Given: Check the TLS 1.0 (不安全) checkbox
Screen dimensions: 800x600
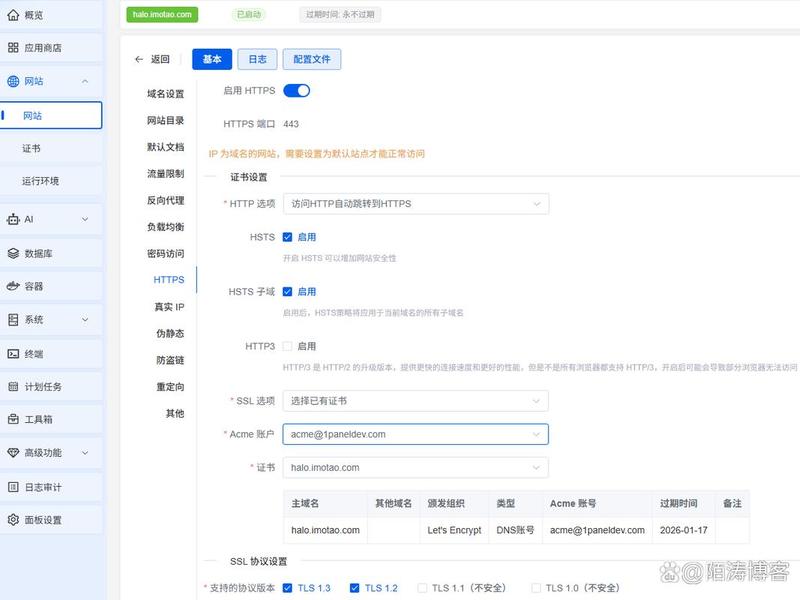Looking at the screenshot, I should [x=536, y=588].
